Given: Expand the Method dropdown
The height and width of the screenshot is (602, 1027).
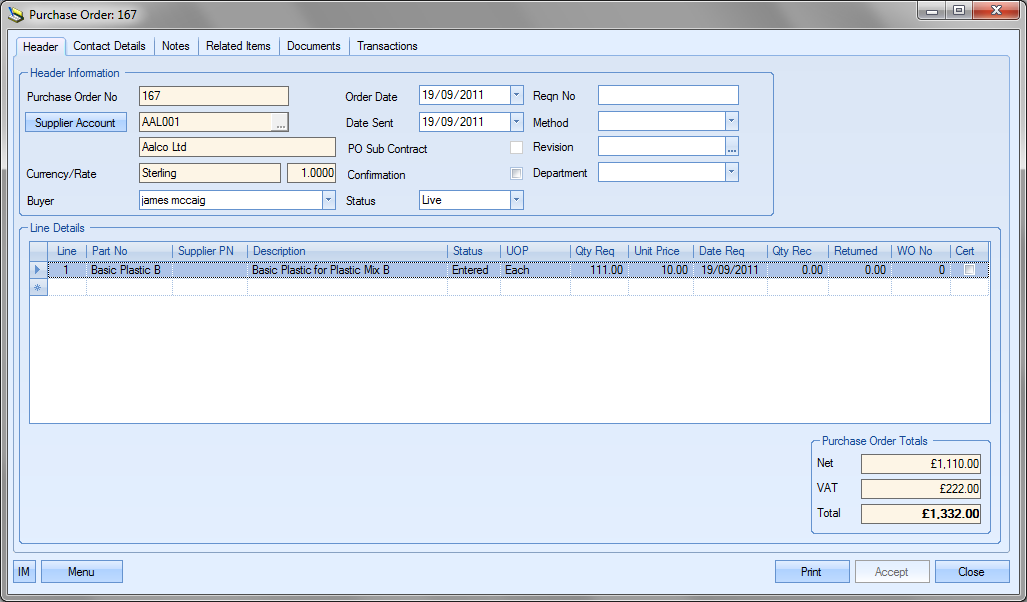Looking at the screenshot, I should coord(731,122).
